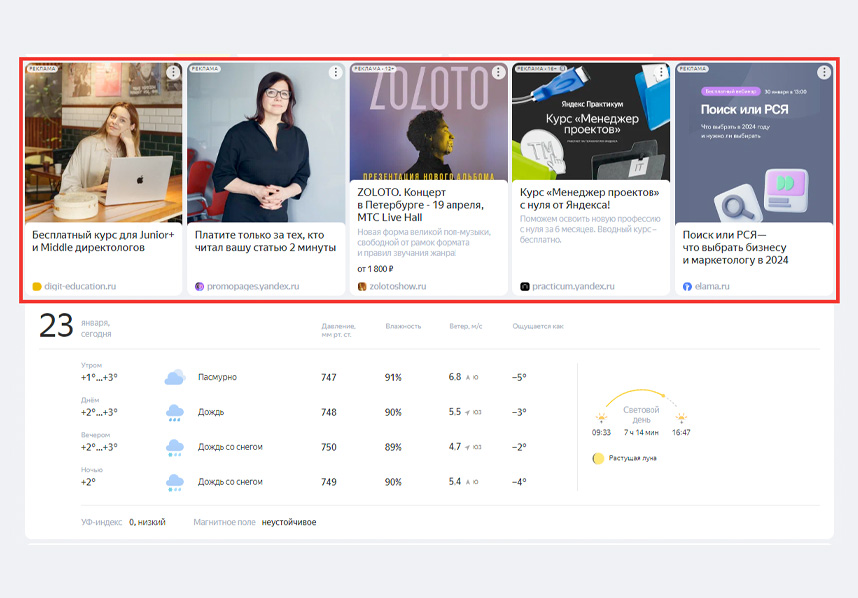Click feels-like value "−4°"
The image size is (858, 598).
[519, 482]
